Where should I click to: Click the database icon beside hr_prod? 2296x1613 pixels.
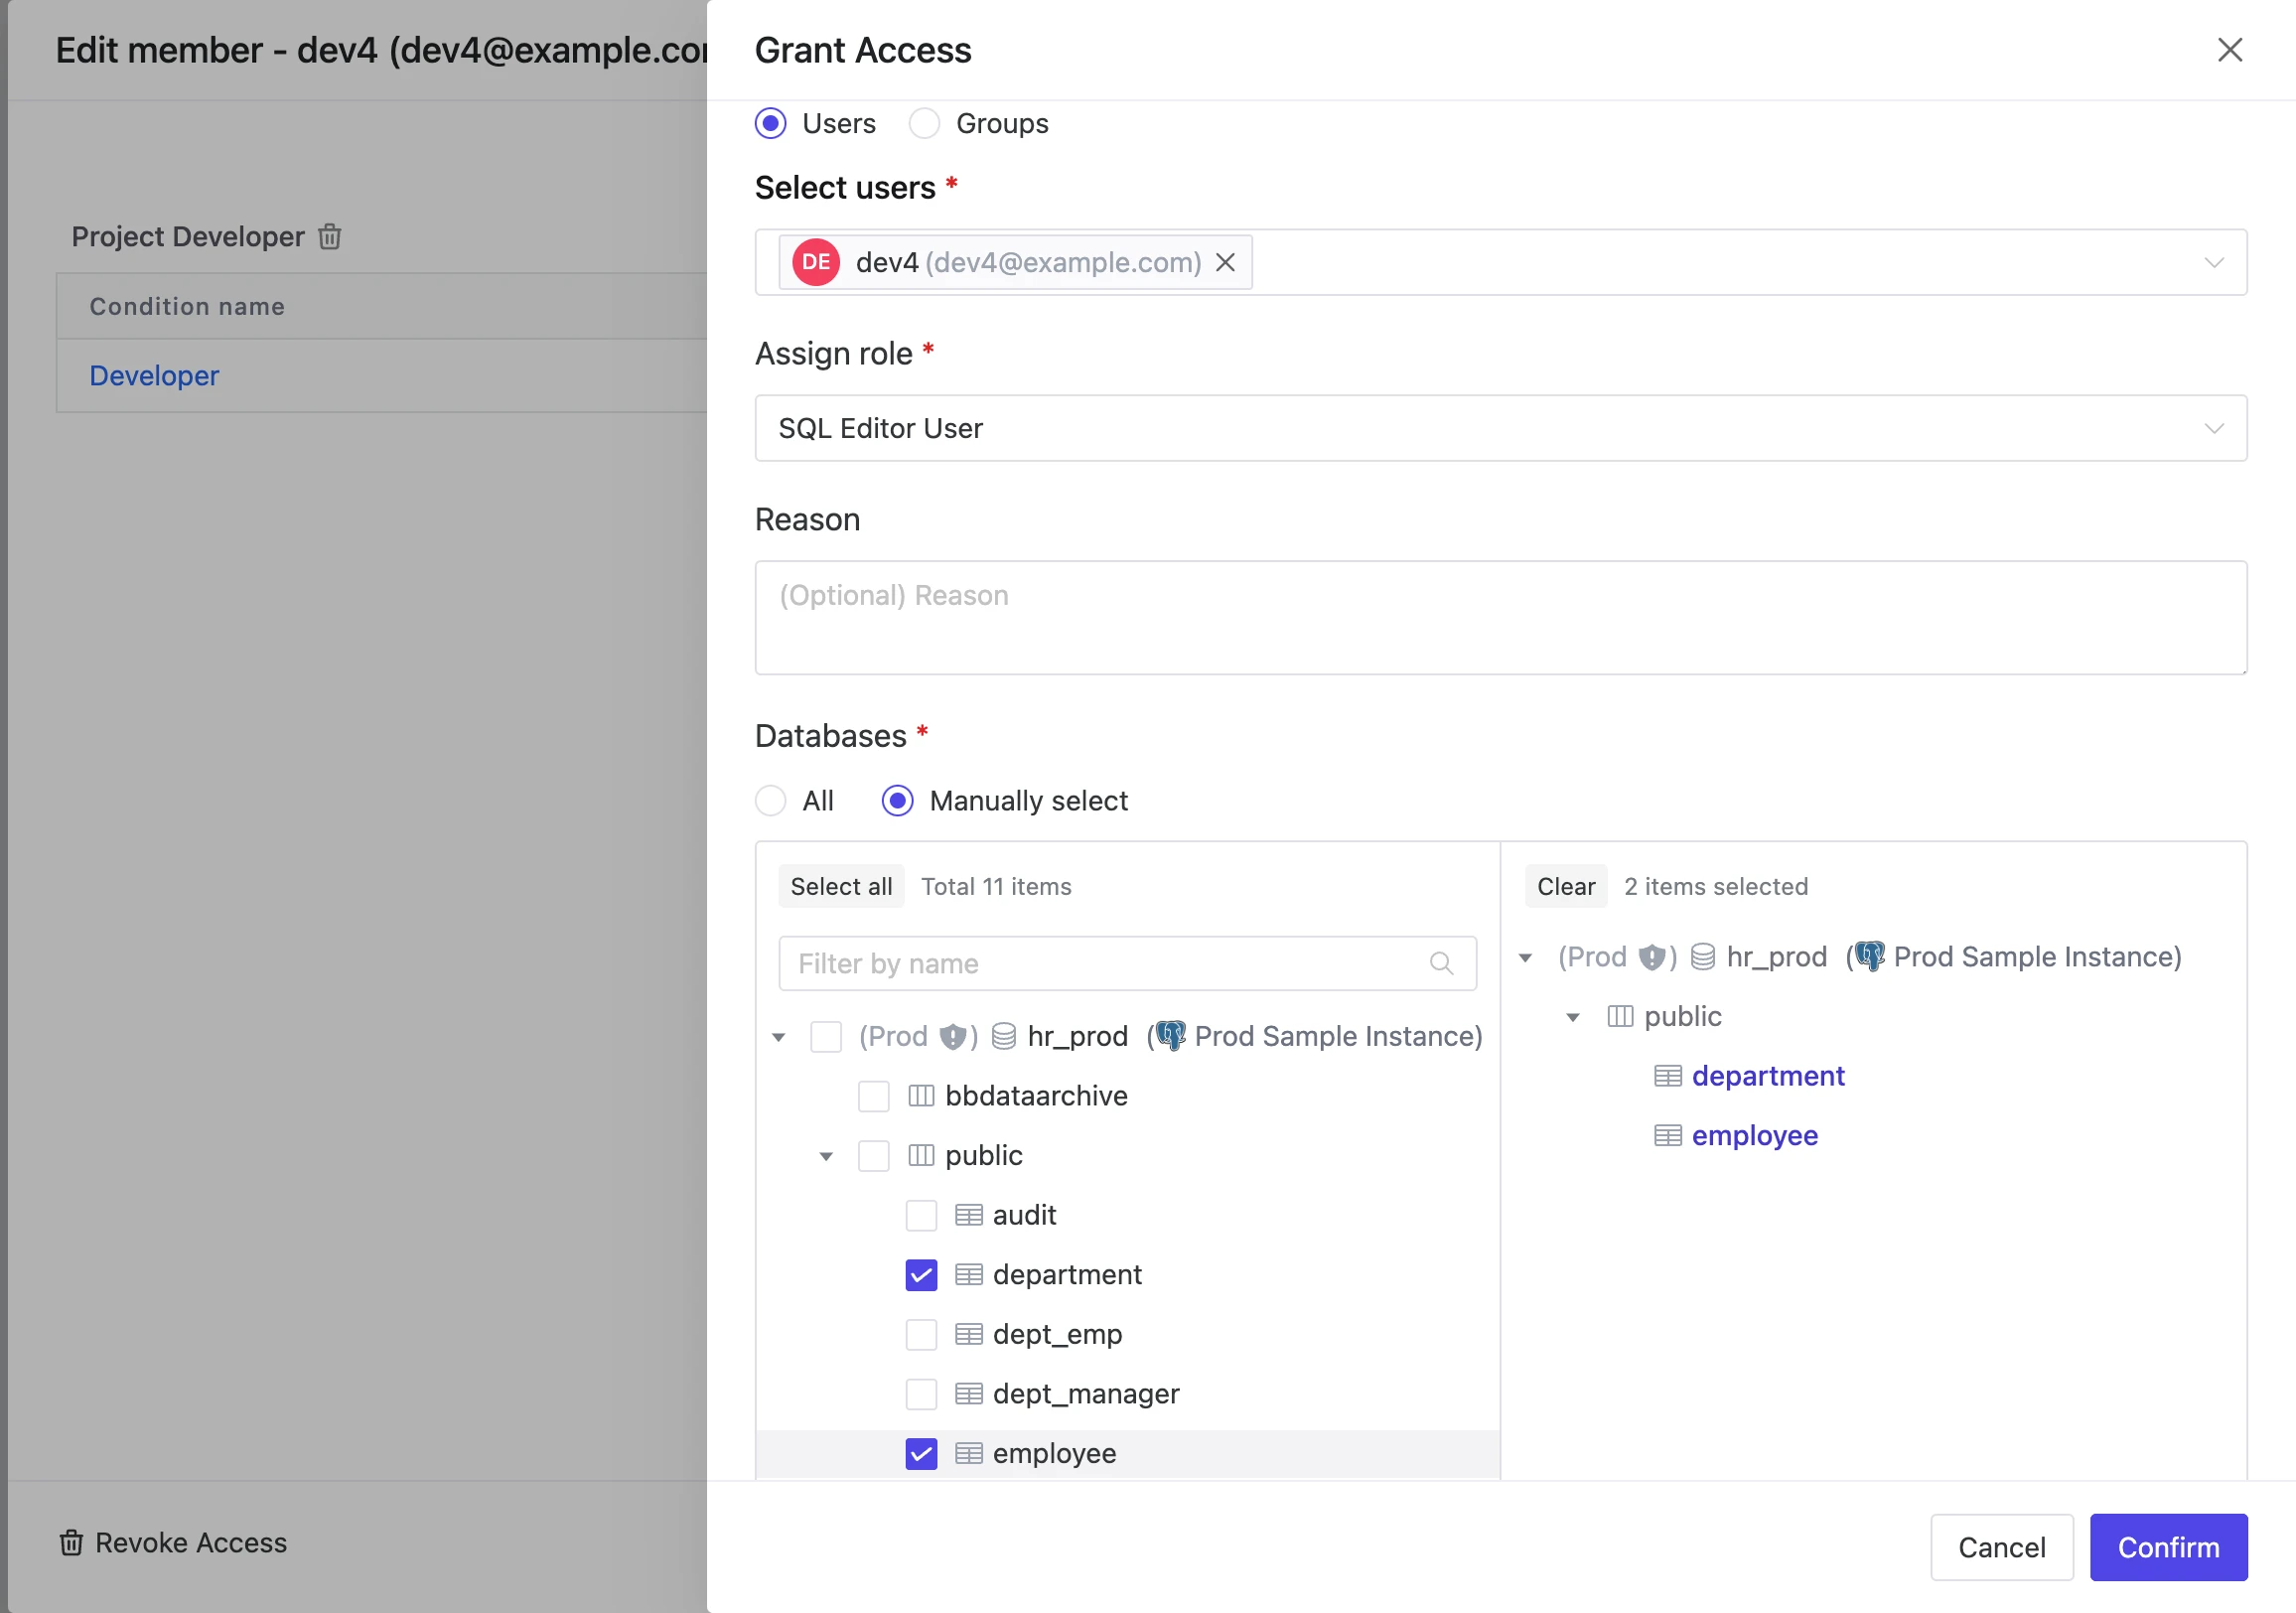point(1002,1036)
